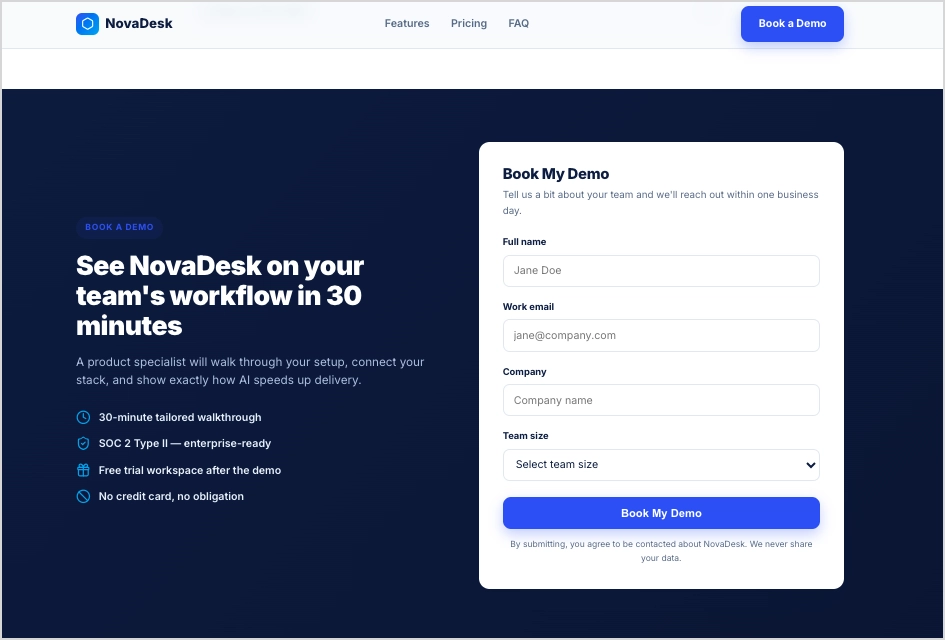Open the Pricing nav link

[x=469, y=24]
